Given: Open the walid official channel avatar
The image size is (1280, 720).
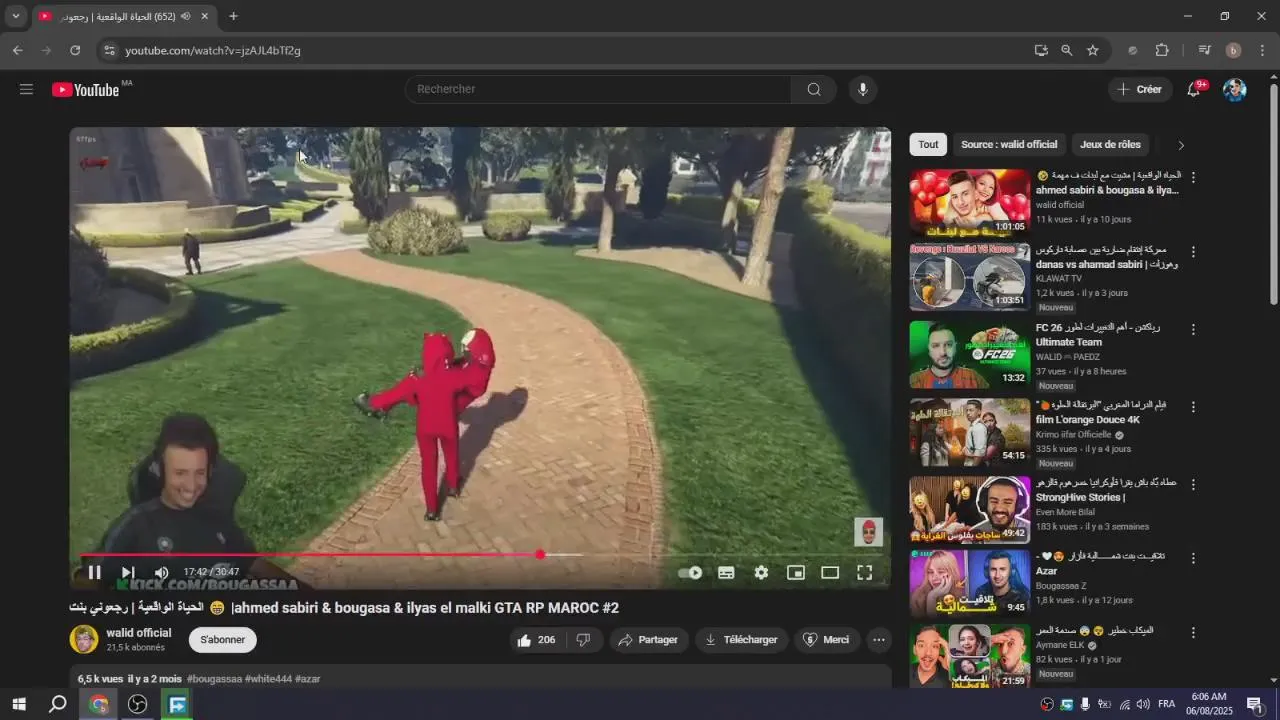Looking at the screenshot, I should pos(84,639).
